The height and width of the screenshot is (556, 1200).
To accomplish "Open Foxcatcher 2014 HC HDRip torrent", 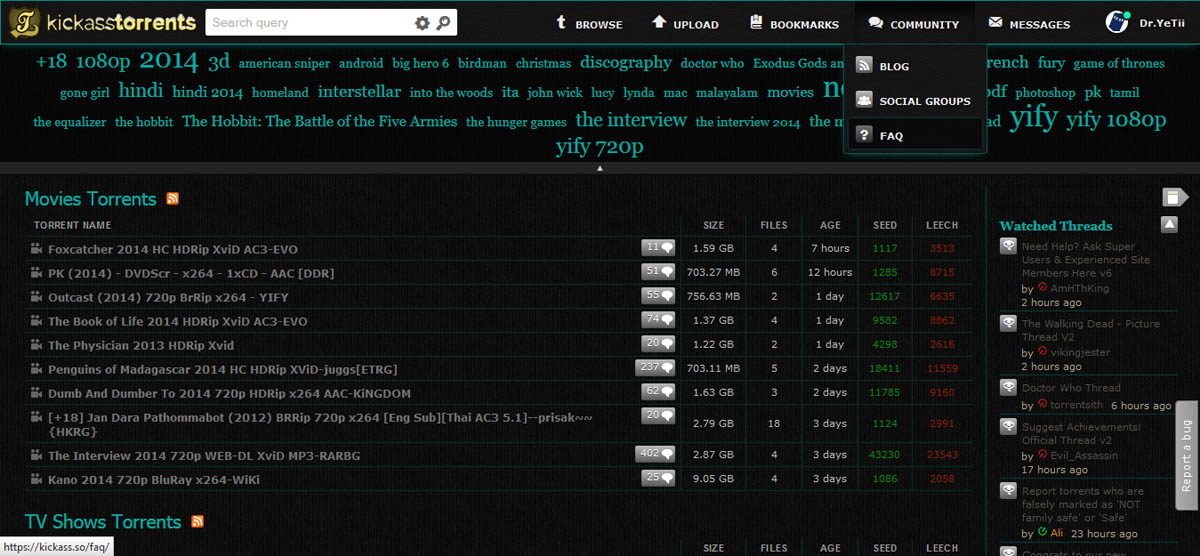I will click(x=173, y=249).
